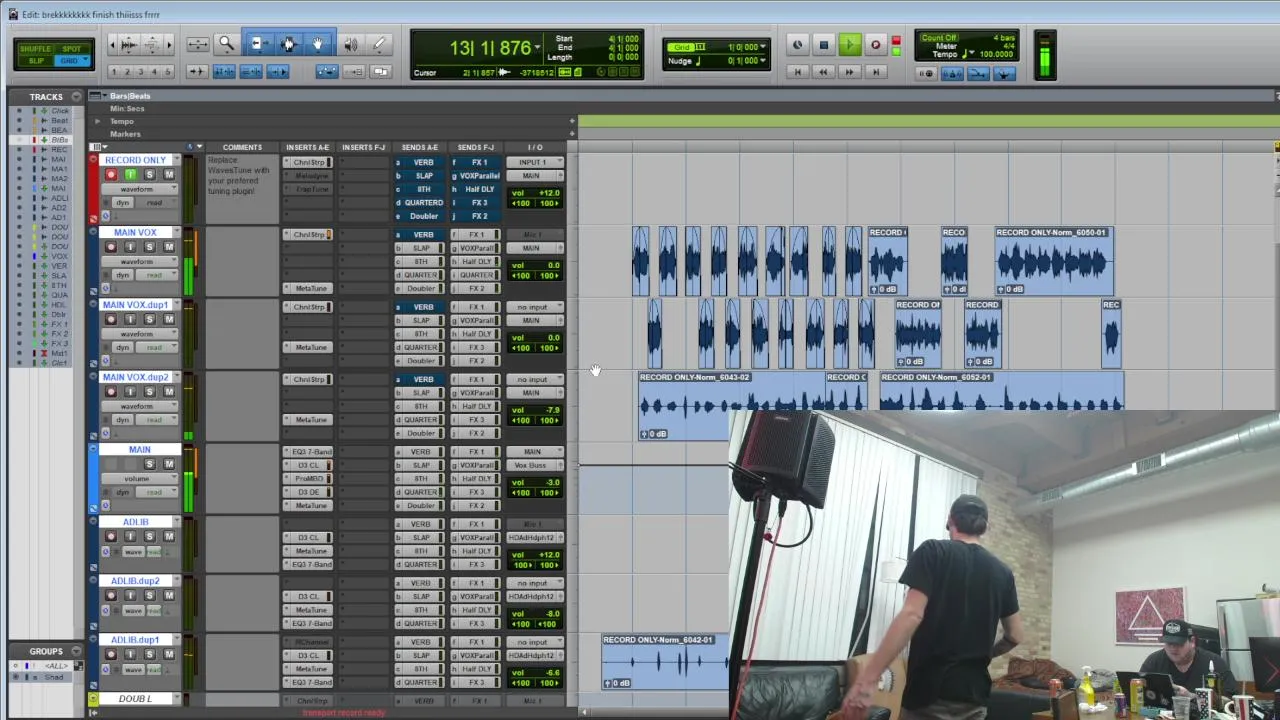Viewport: 1280px width, 720px height.
Task: Open the Tracks list popup menu
Action: click(76, 97)
